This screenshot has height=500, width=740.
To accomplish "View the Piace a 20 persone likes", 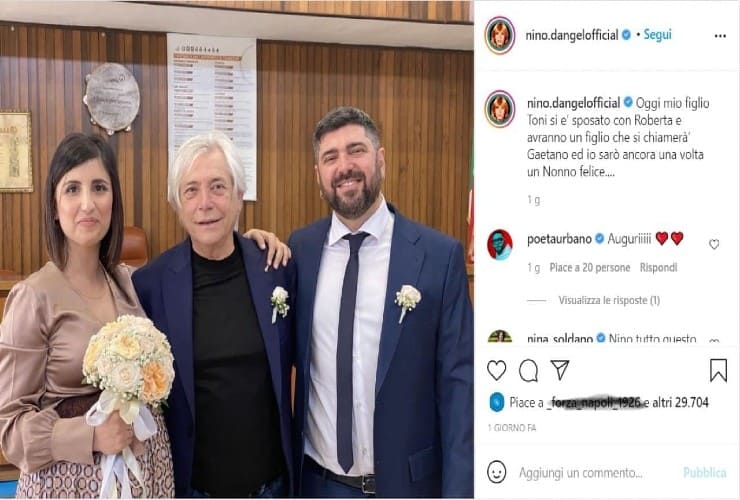I will [x=589, y=268].
